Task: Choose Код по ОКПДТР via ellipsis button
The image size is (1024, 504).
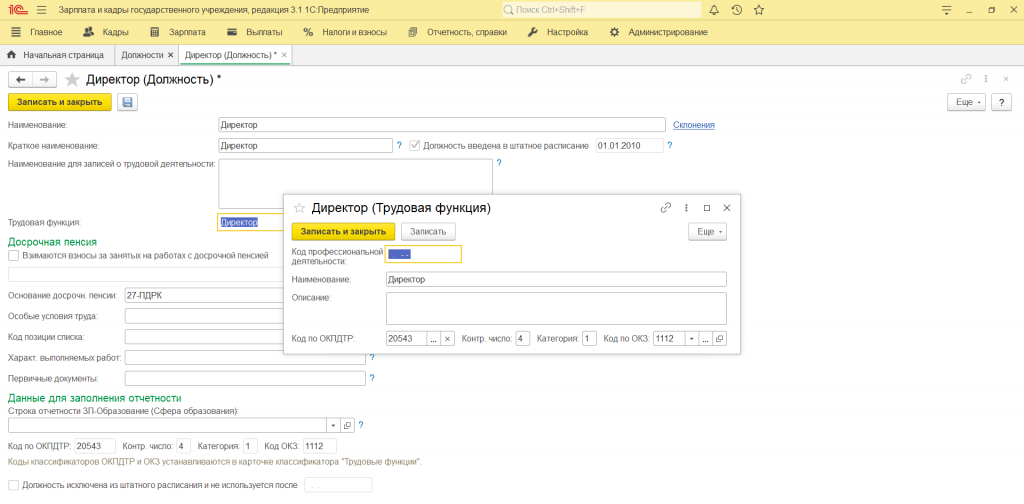Action: [x=434, y=339]
